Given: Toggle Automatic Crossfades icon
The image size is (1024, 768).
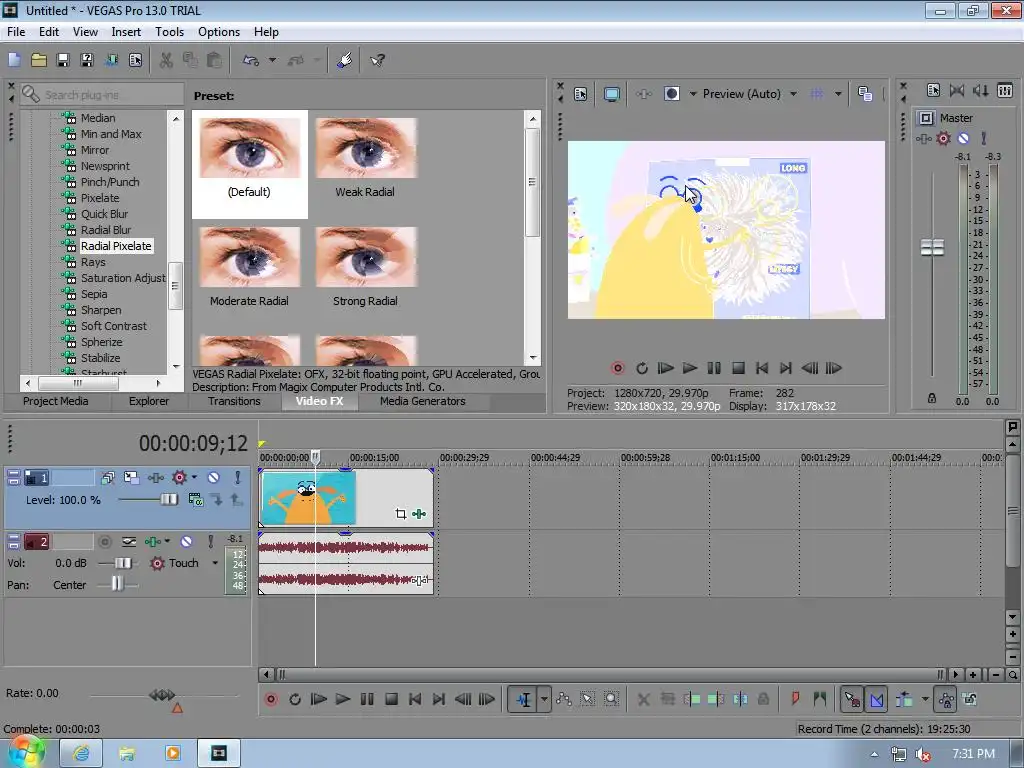Looking at the screenshot, I should click(x=876, y=699).
